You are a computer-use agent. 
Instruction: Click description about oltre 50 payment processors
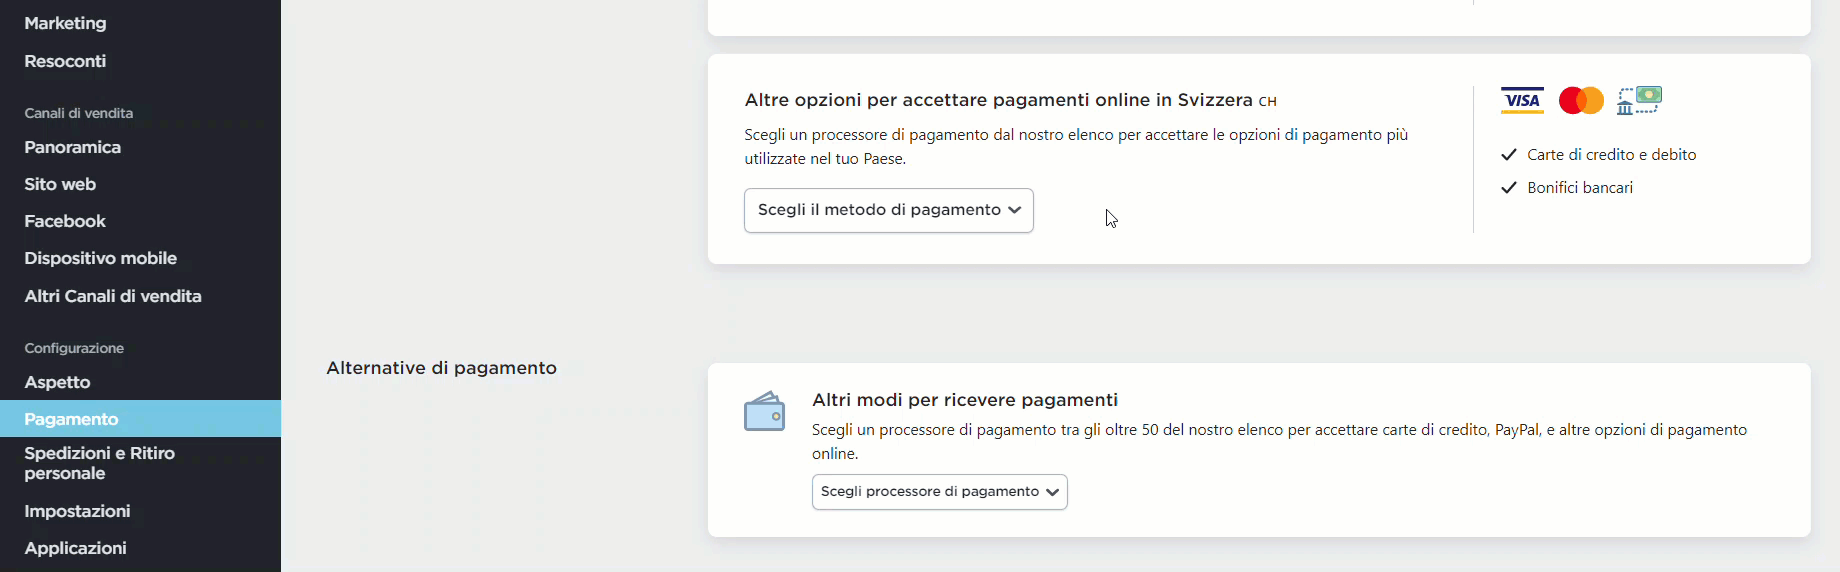pos(1280,442)
